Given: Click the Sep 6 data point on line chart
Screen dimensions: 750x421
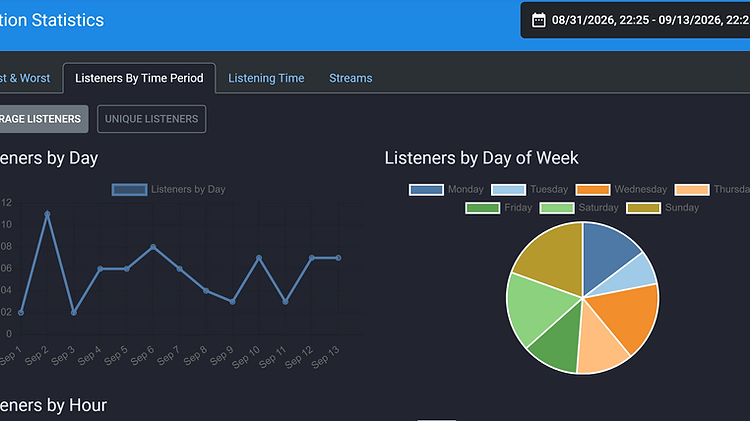Looking at the screenshot, I should (153, 247).
